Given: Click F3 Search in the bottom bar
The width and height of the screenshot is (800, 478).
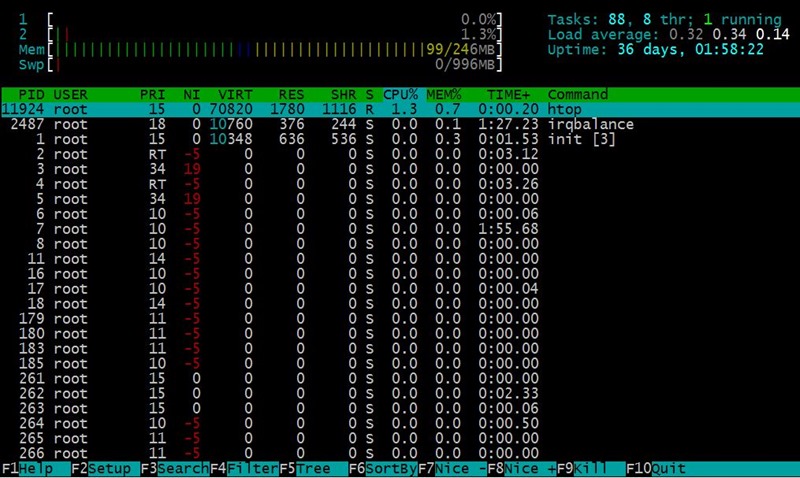Looking at the screenshot, I should tap(174, 469).
